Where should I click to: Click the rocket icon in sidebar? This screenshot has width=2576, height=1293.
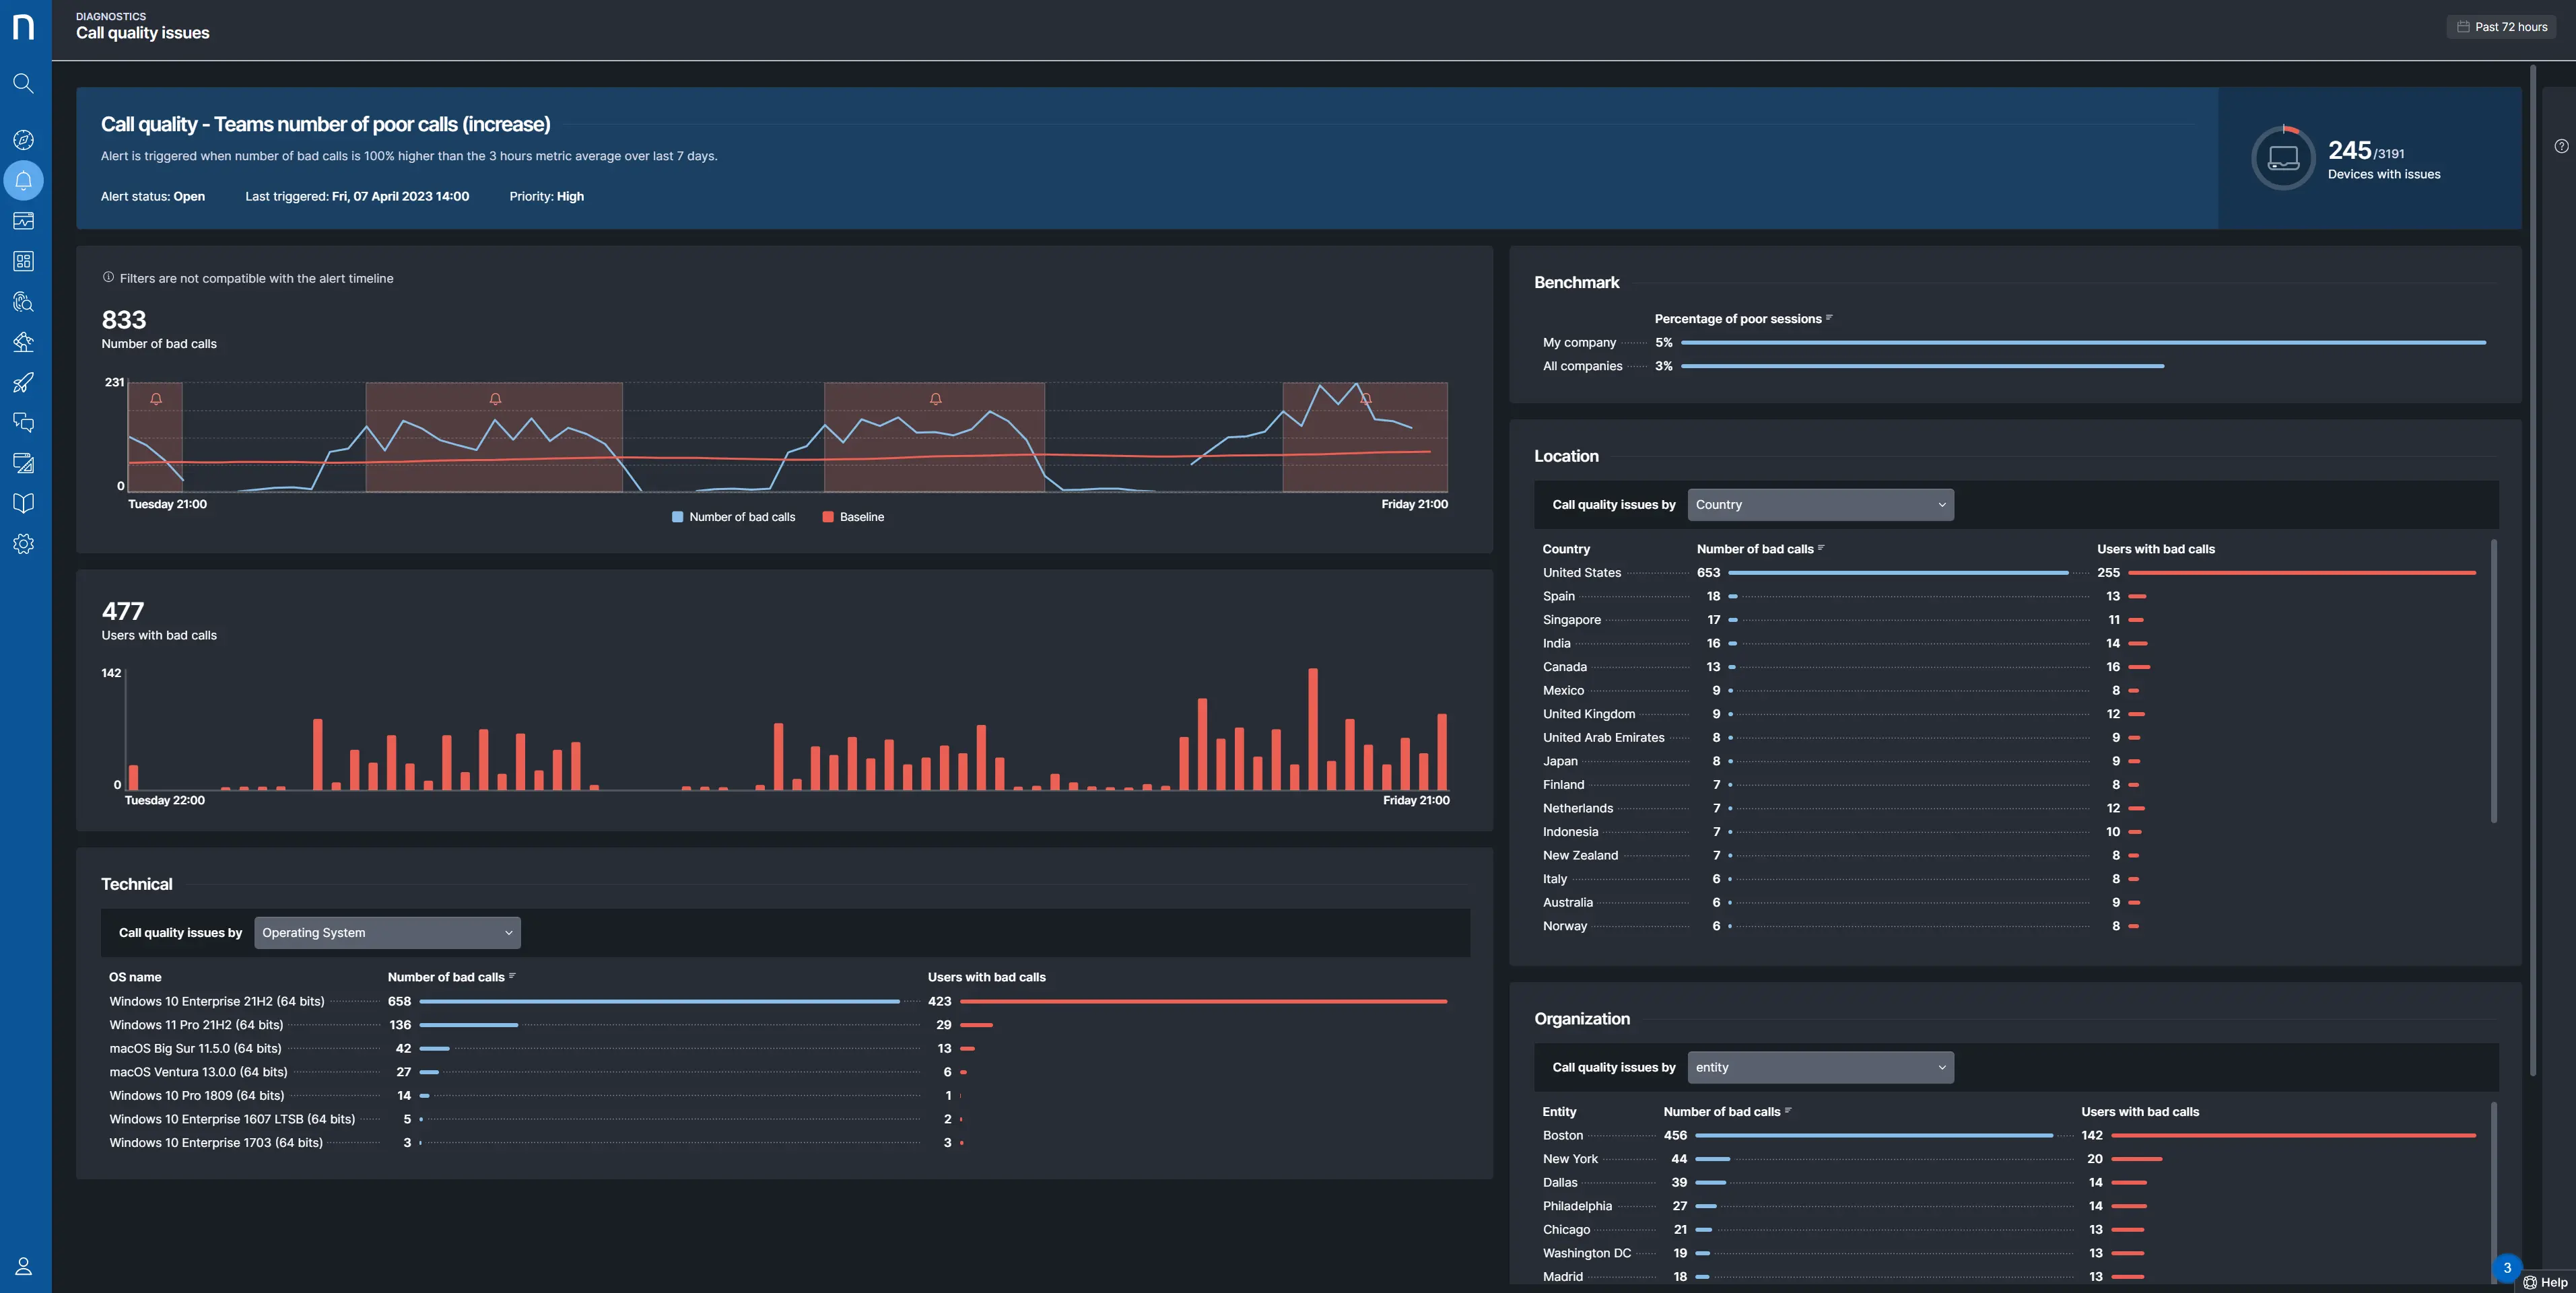click(23, 383)
